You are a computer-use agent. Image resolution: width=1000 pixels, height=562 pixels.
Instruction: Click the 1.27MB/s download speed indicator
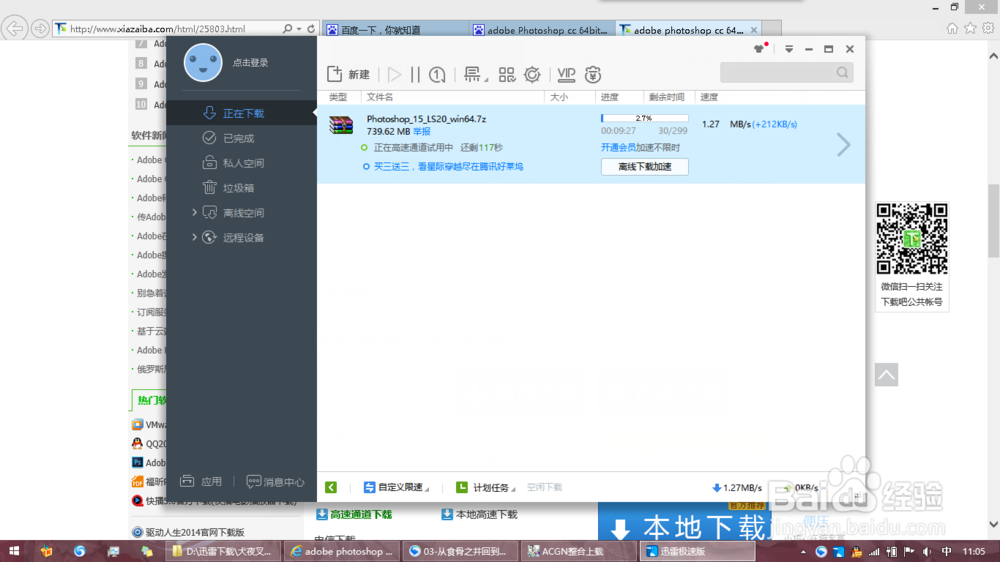[737, 488]
